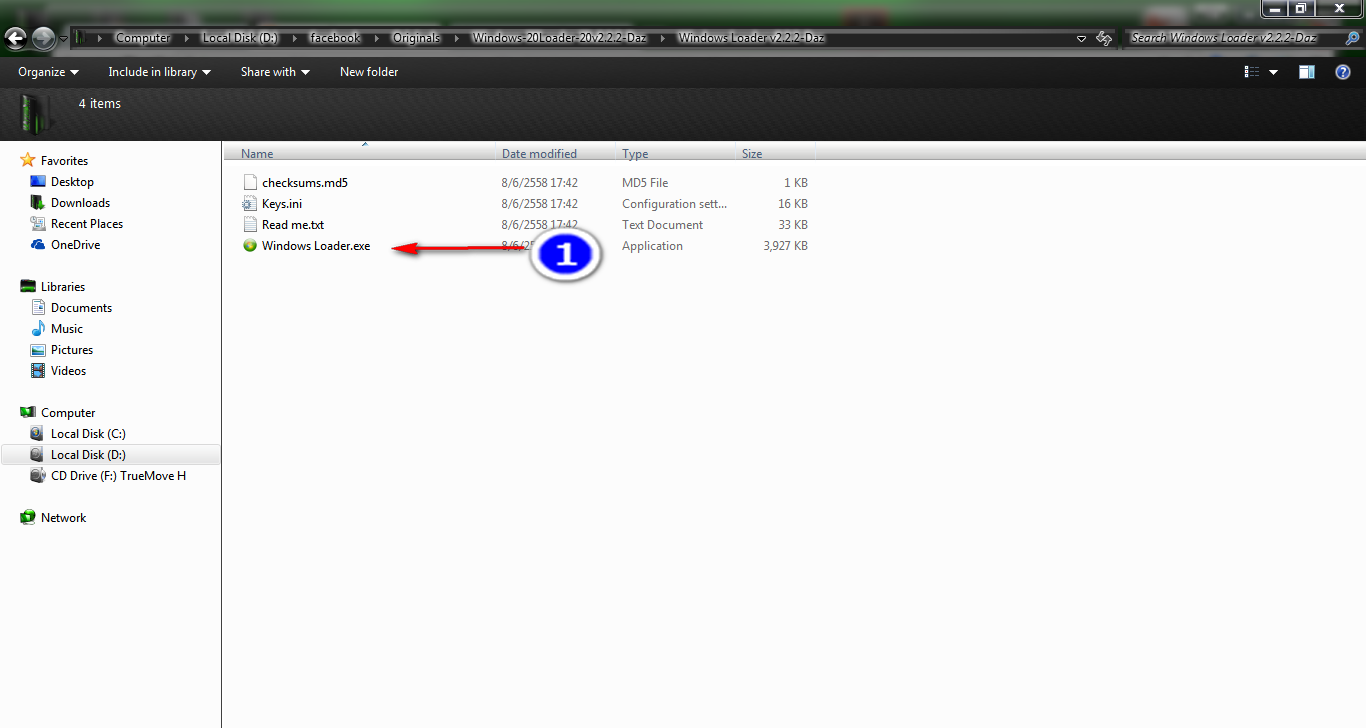This screenshot has height=728, width=1366.
Task: Change the view with the view icon
Action: tap(1251, 72)
